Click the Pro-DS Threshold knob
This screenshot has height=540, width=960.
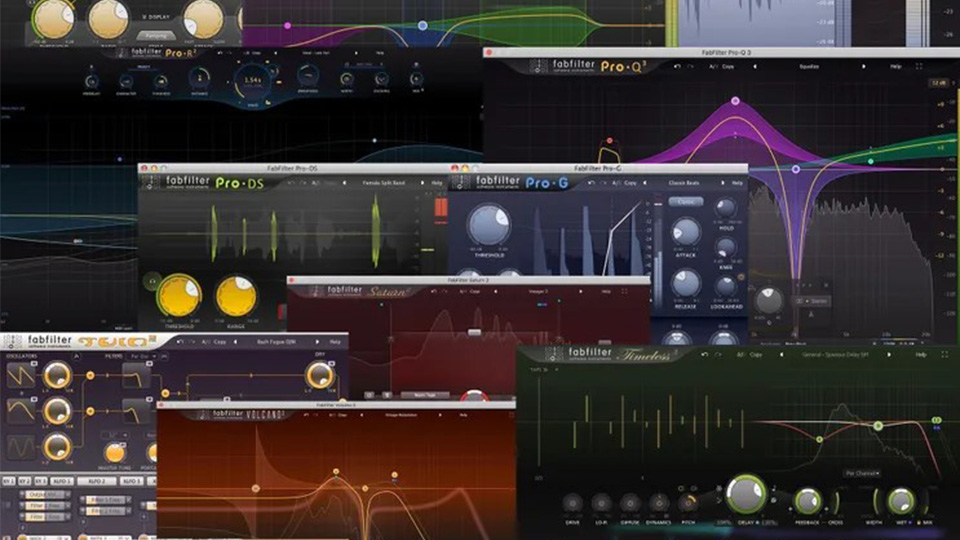[179, 297]
